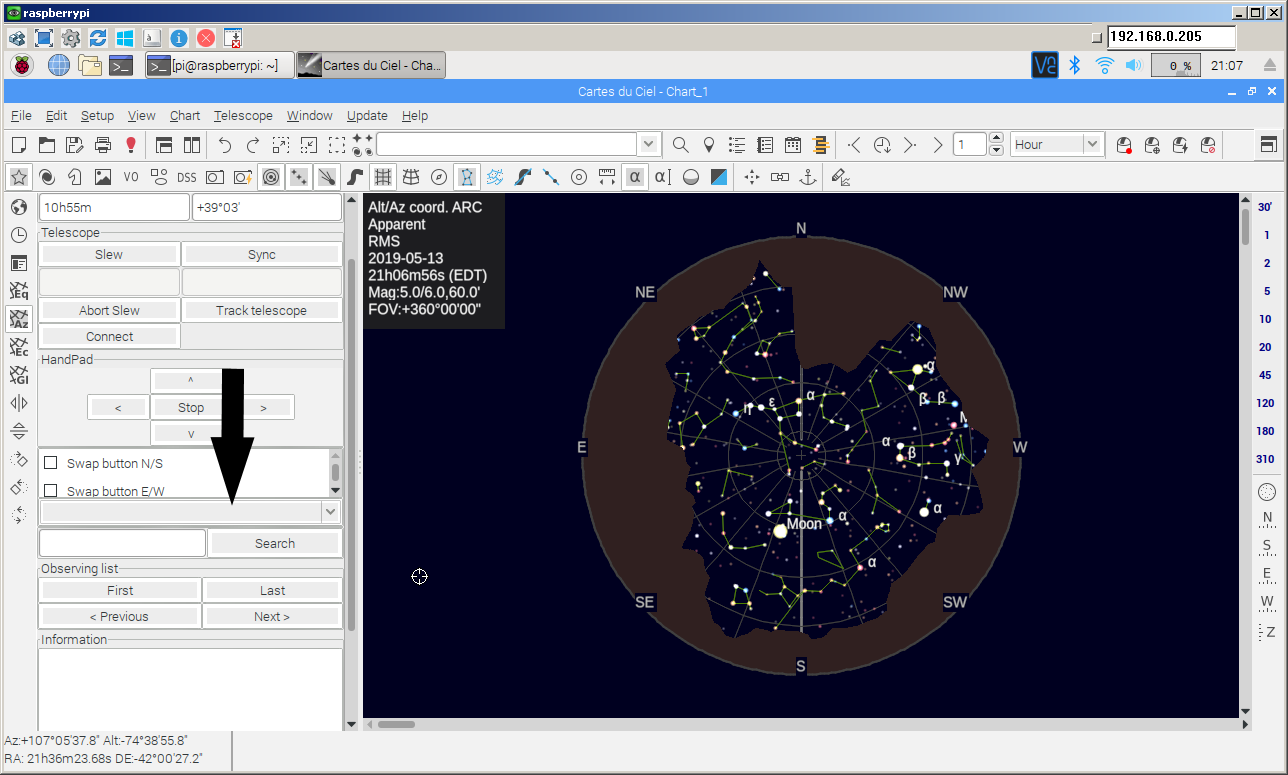Click the Abort Slew button
This screenshot has height=775, width=1288.
pos(109,311)
